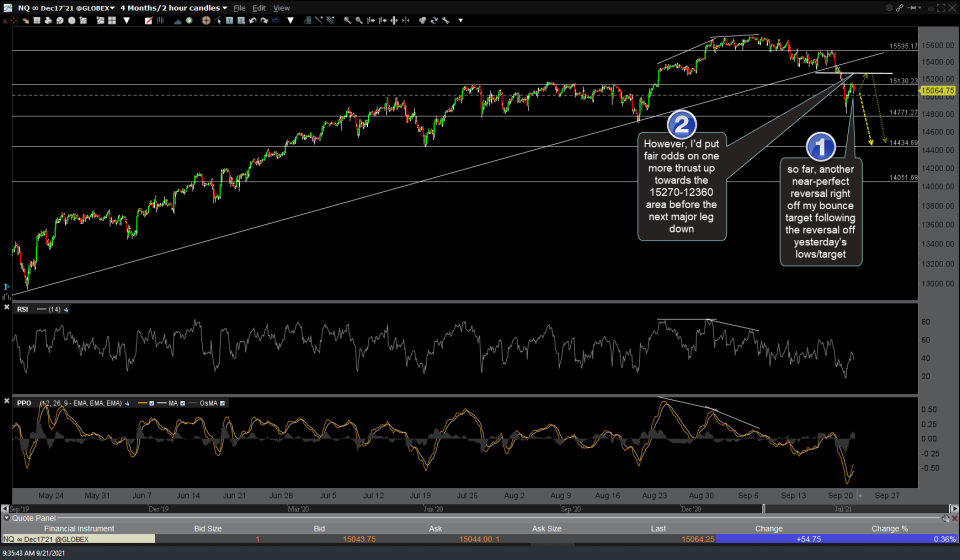
Task: Click the zoom in magnifier icon
Action: pyautogui.click(x=347, y=20)
